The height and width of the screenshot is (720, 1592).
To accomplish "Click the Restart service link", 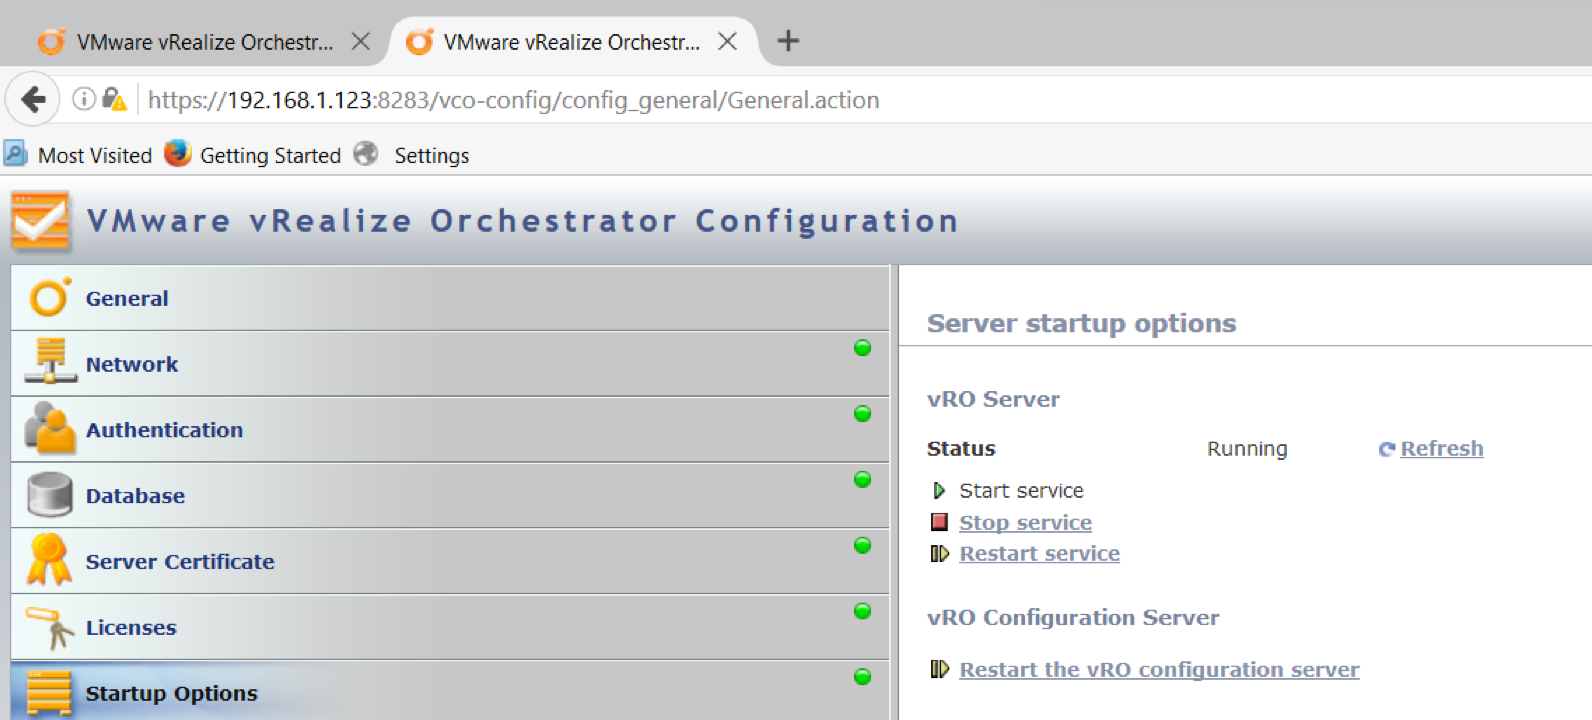I will pyautogui.click(x=1039, y=553).
